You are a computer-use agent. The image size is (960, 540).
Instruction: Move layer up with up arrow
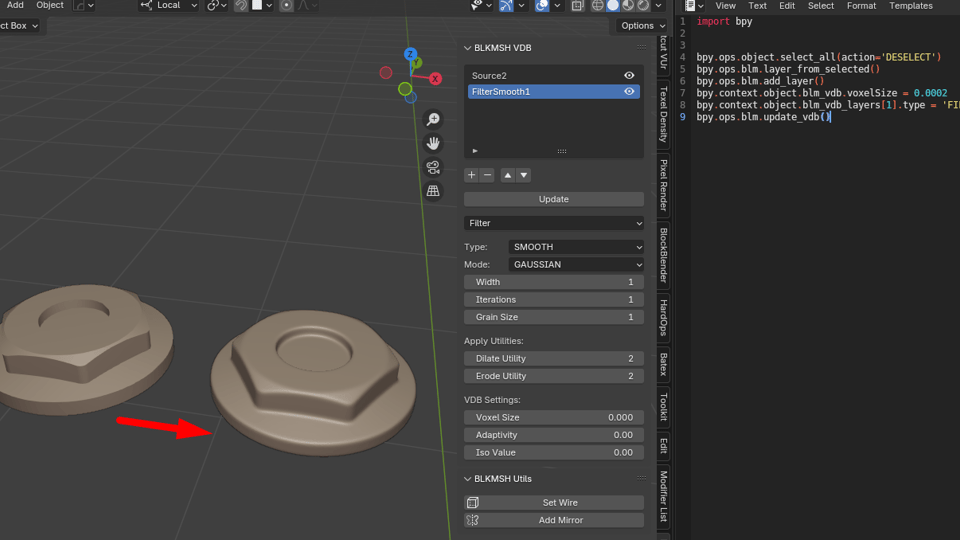pyautogui.click(x=508, y=175)
